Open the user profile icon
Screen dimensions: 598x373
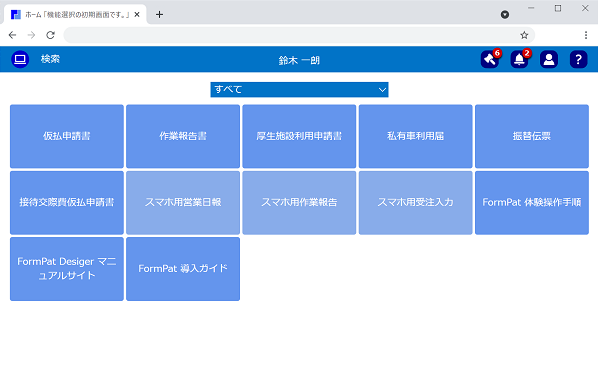[549, 59]
